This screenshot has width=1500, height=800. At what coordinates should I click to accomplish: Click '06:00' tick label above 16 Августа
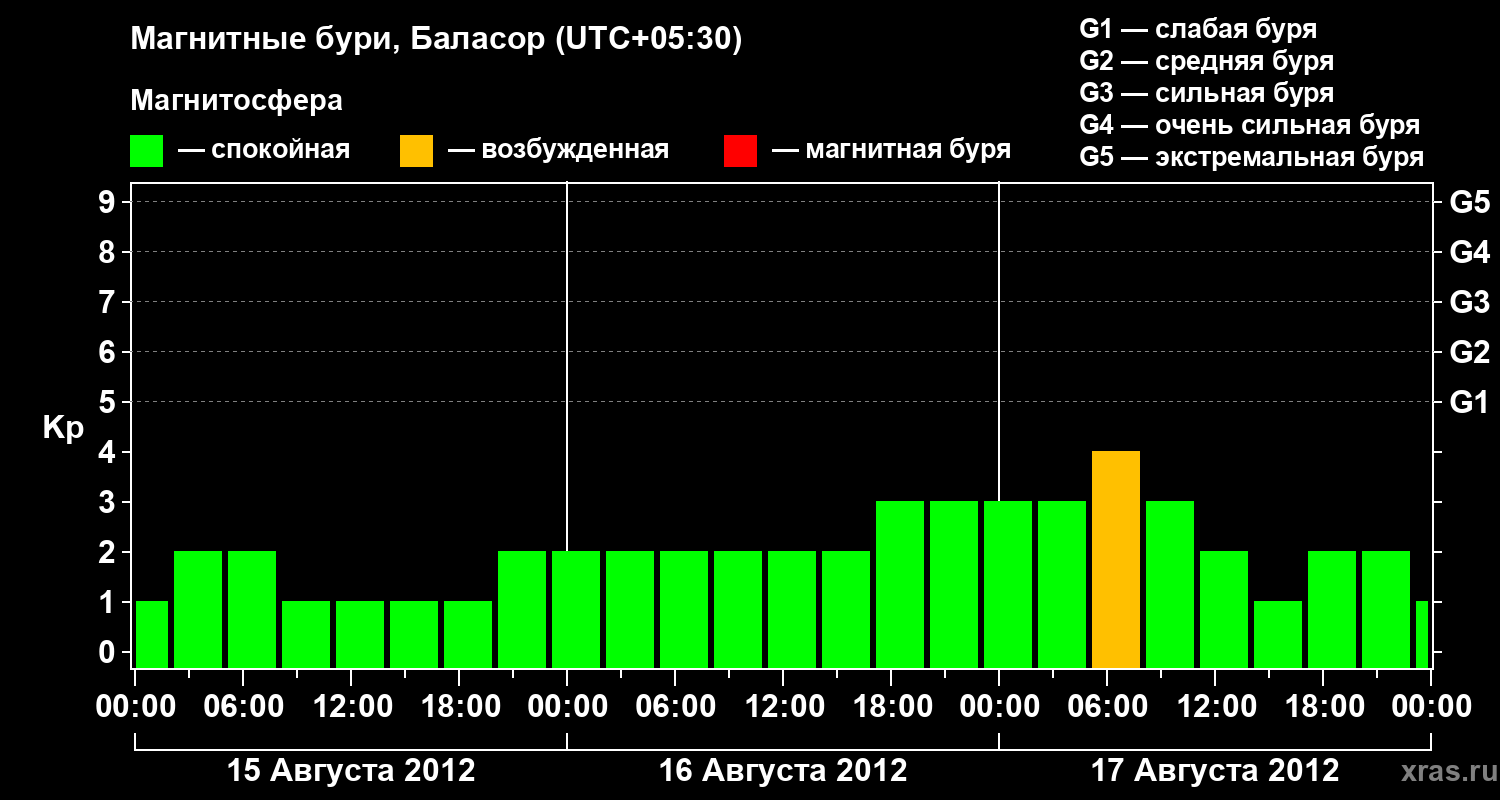point(675,706)
